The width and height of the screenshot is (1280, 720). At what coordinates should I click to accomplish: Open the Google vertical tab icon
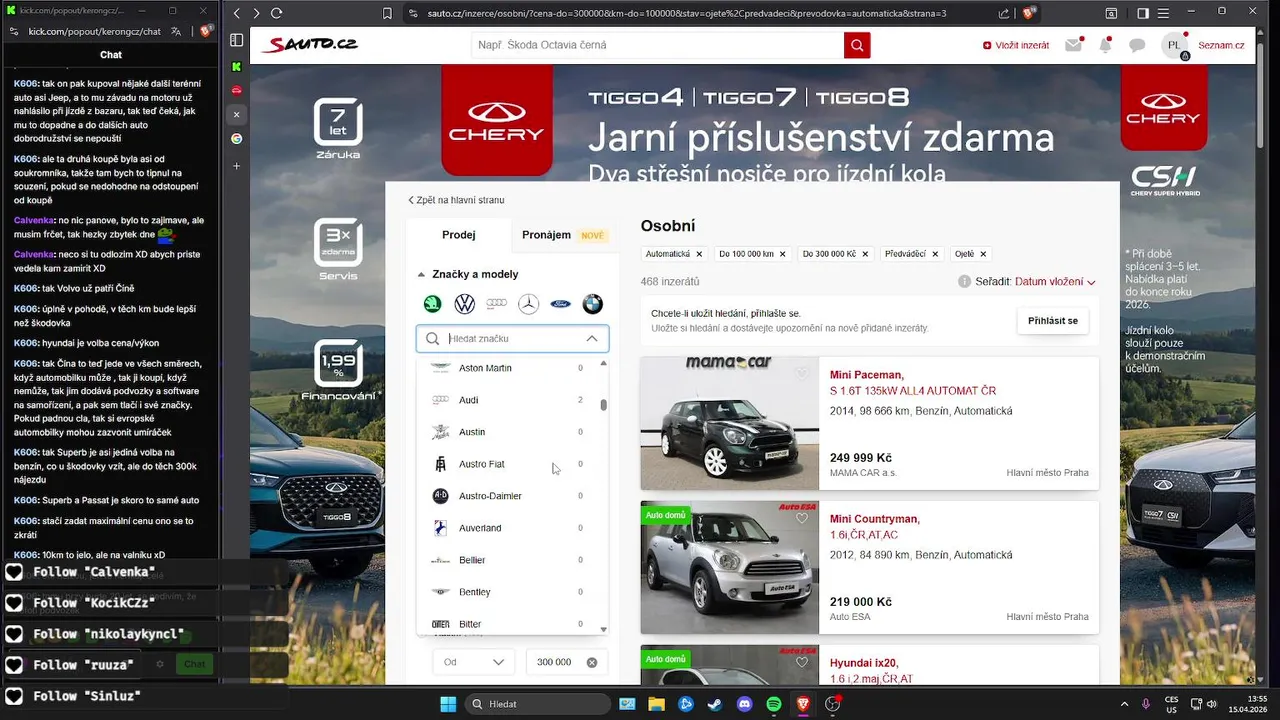(x=237, y=138)
